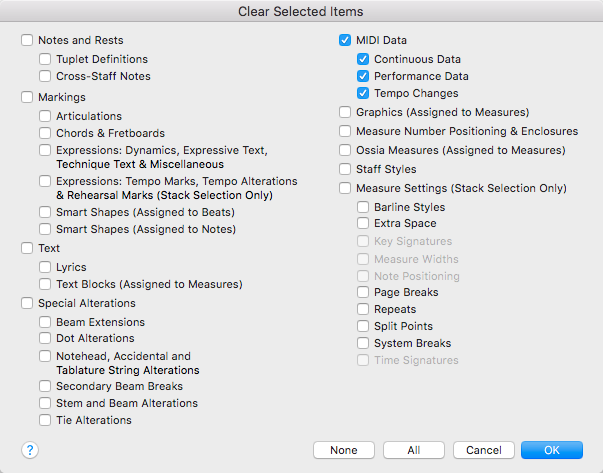Select the Repeats checkbox
The width and height of the screenshot is (603, 473).
pyautogui.click(x=363, y=310)
